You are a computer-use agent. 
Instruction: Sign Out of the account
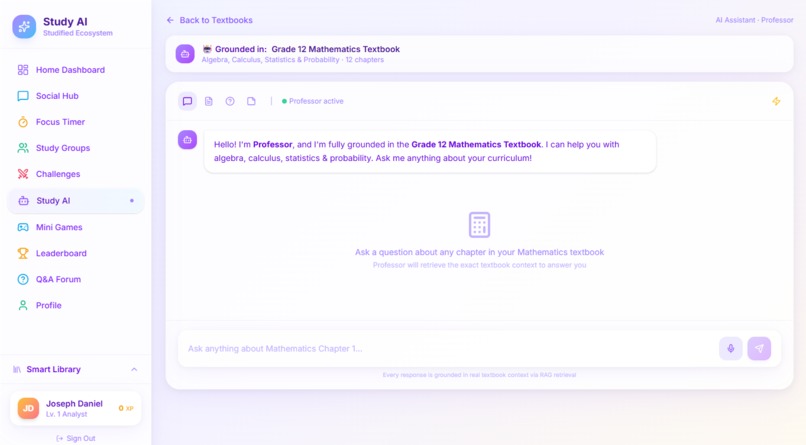click(x=76, y=438)
